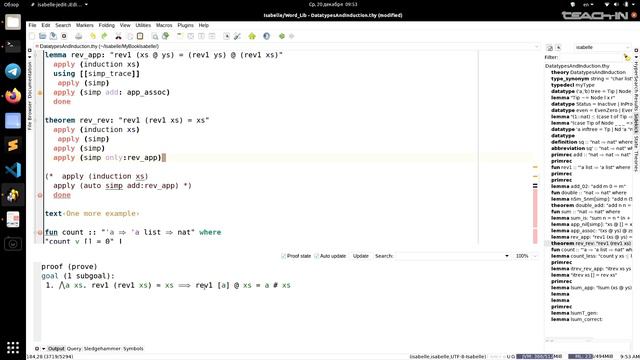Click the green home icon in toolbar

(252, 36)
